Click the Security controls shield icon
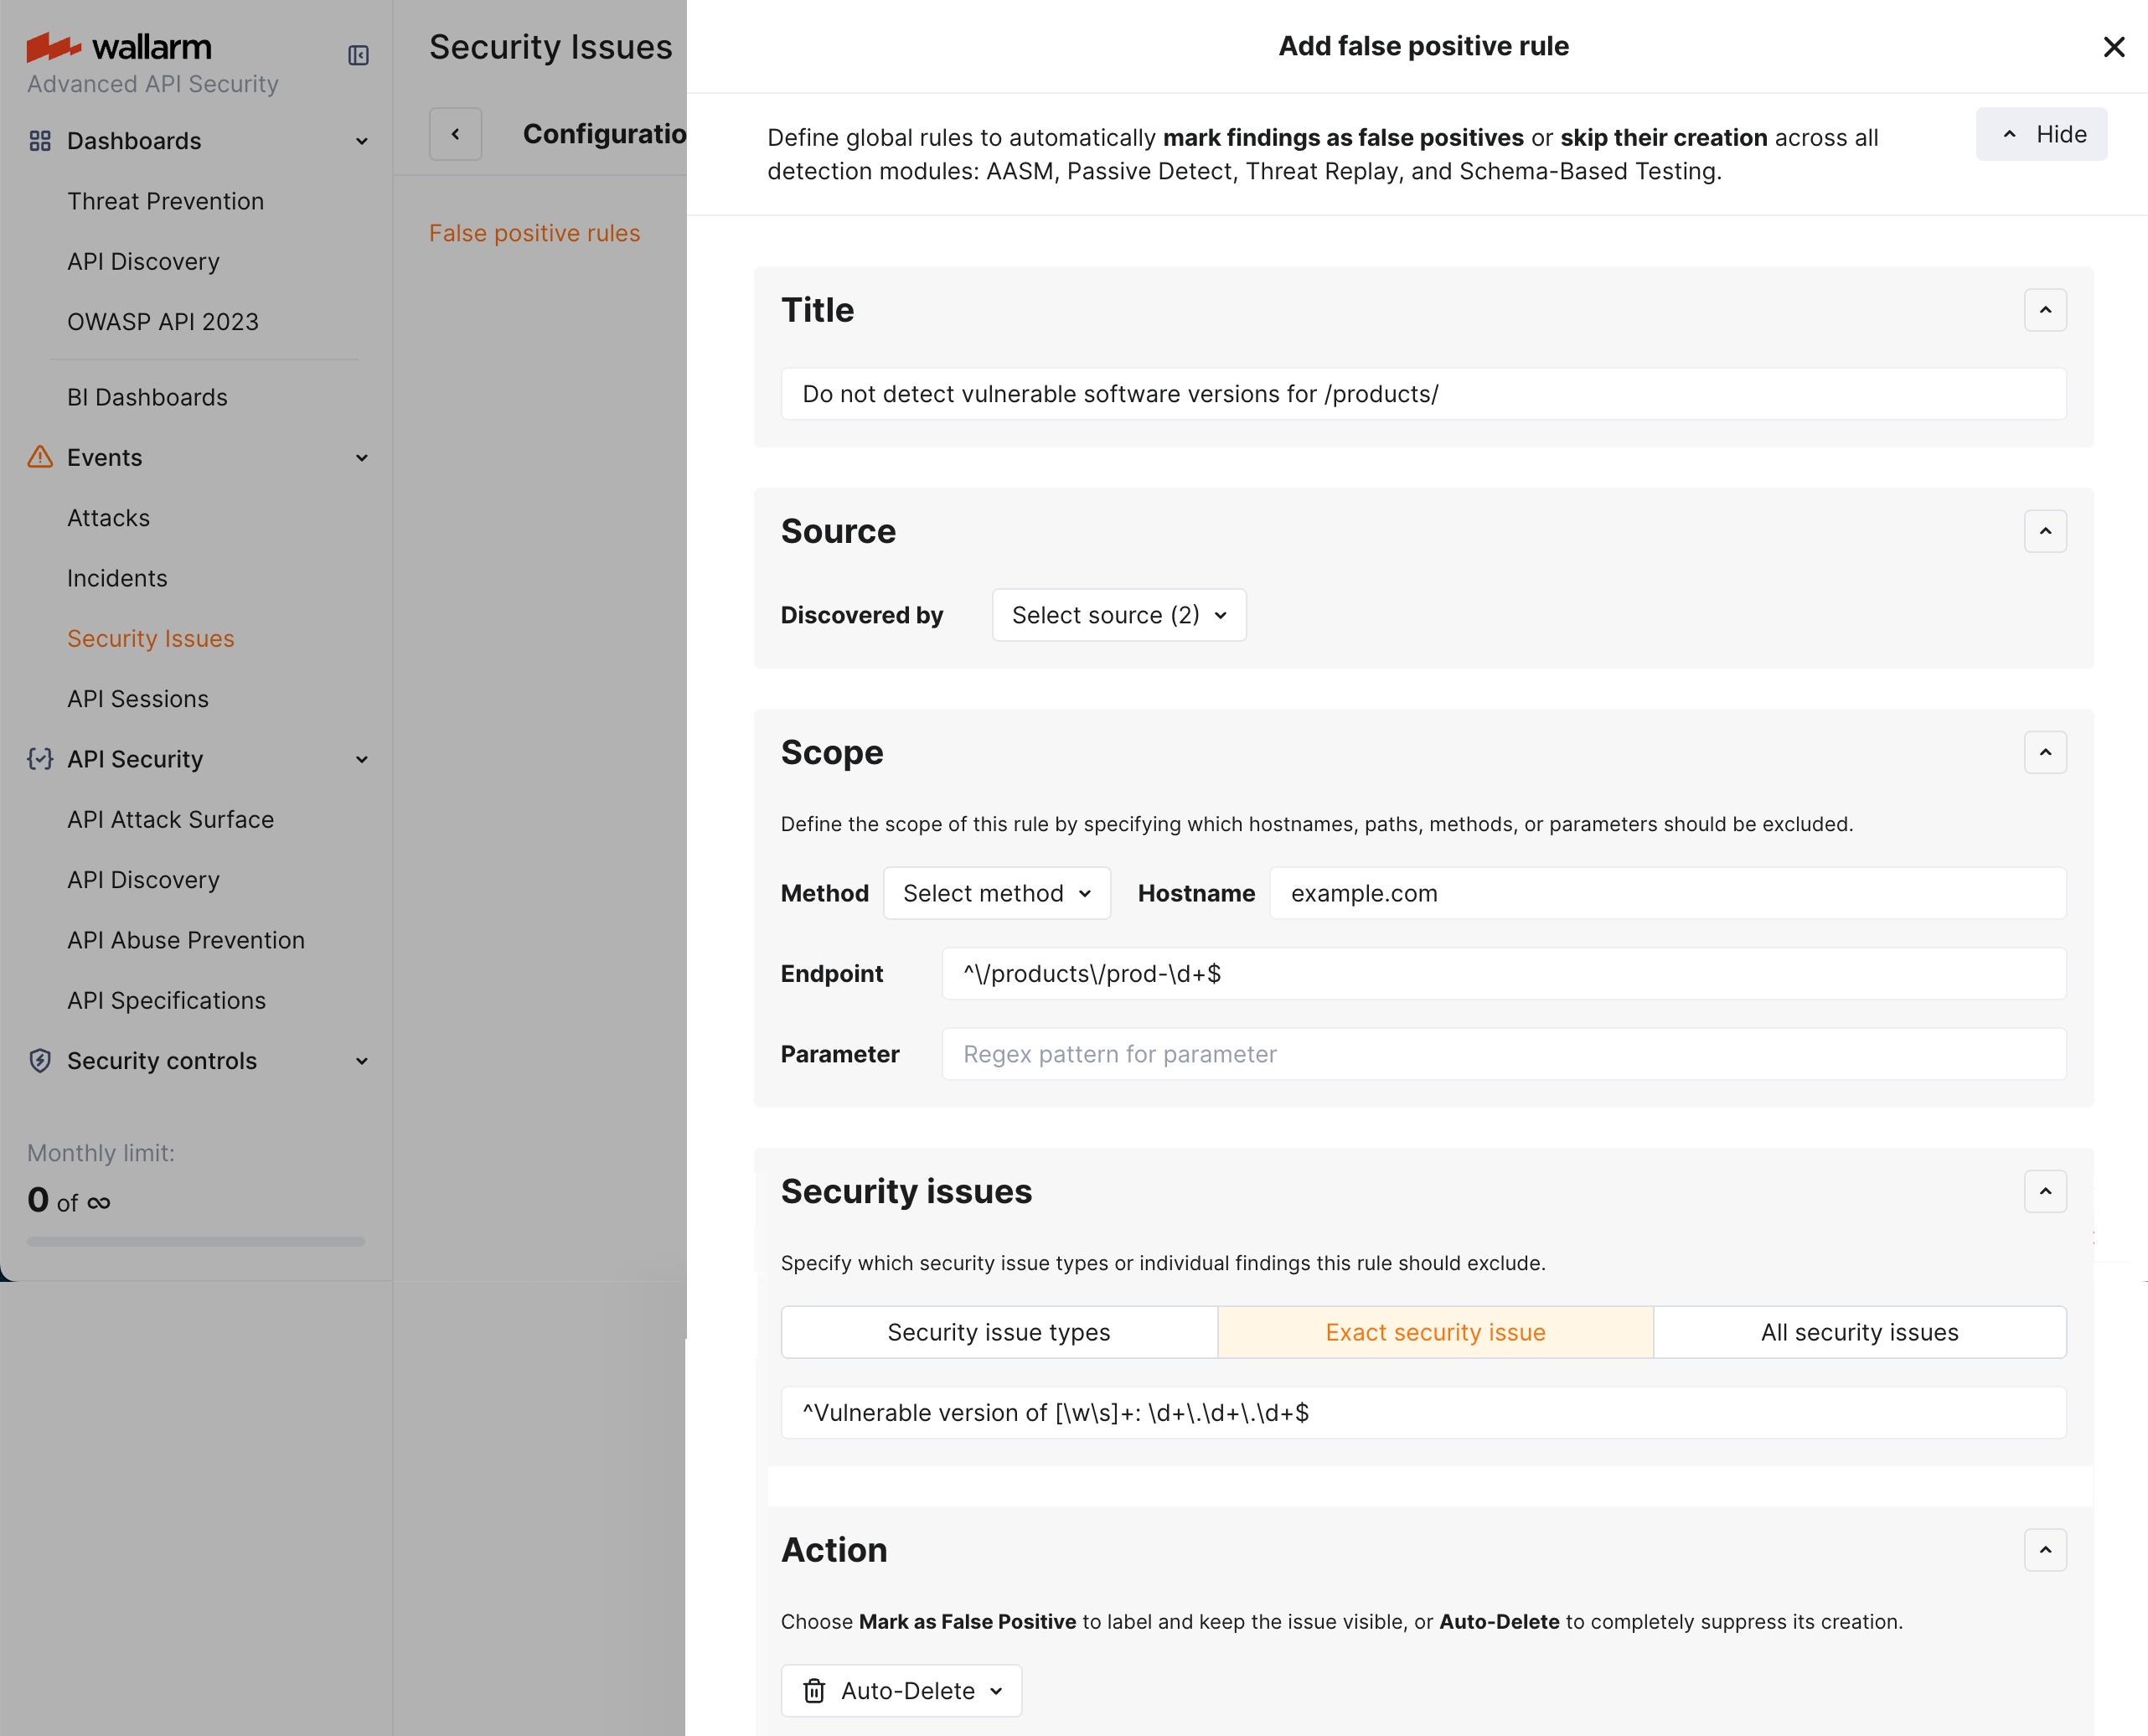 tap(40, 1061)
